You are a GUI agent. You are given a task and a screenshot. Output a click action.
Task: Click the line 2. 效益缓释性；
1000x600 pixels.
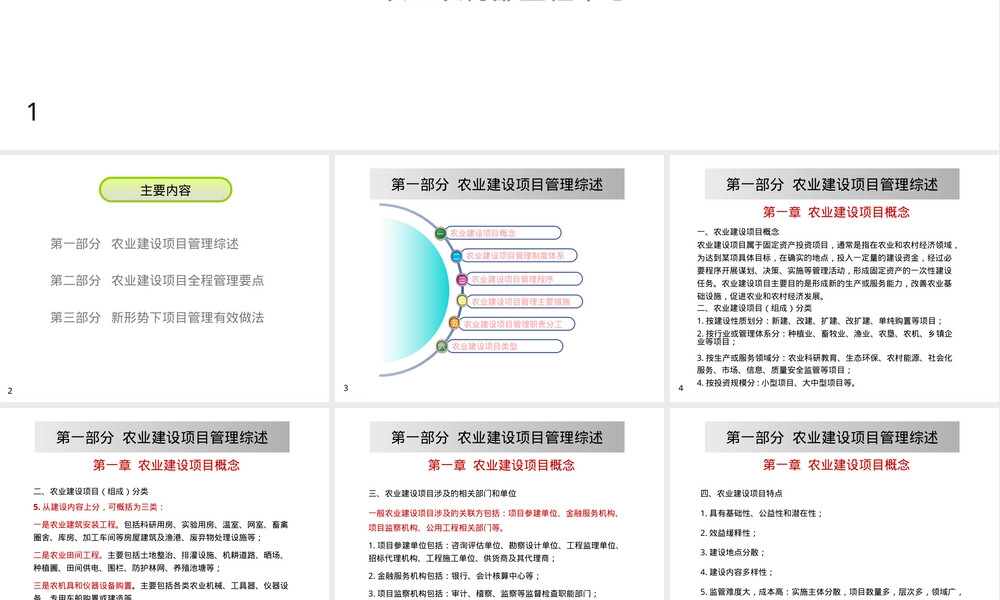pyautogui.click(x=728, y=533)
